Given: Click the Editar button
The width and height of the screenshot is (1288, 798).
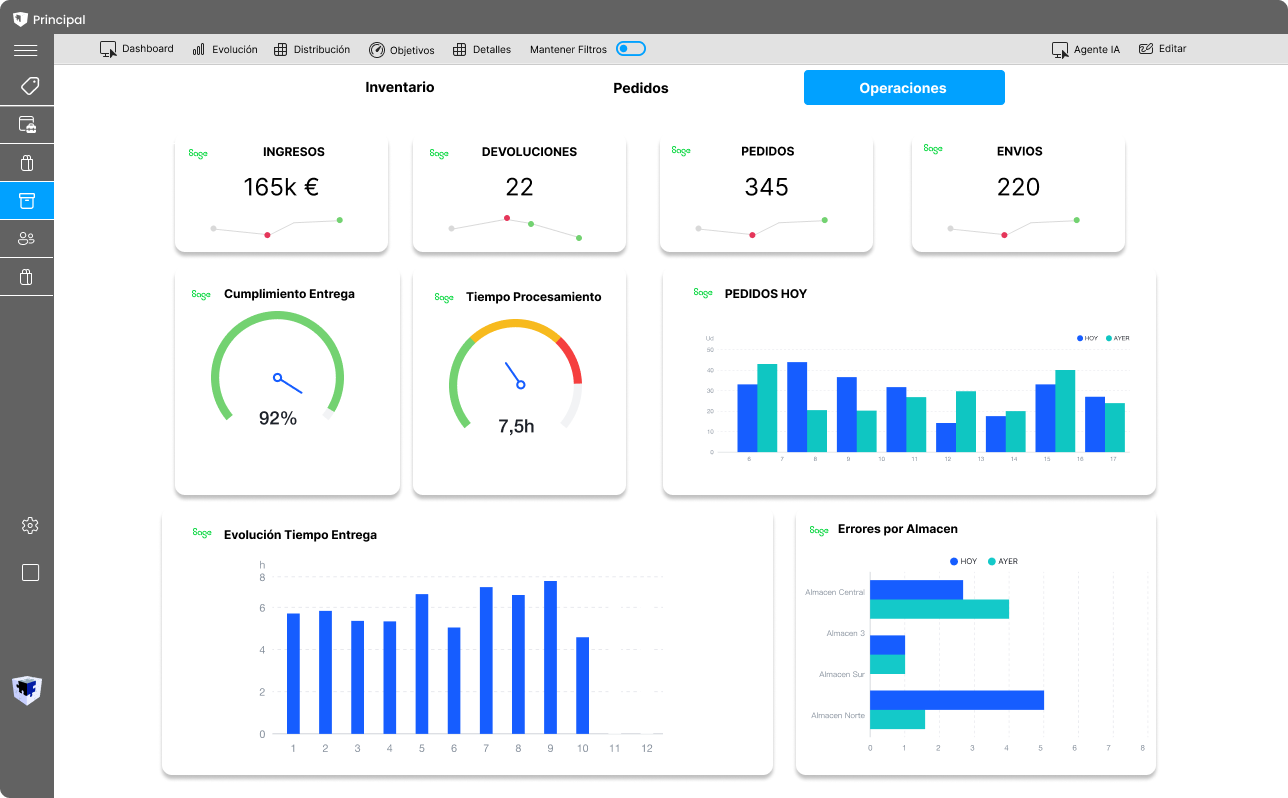Looking at the screenshot, I should (x=1162, y=48).
